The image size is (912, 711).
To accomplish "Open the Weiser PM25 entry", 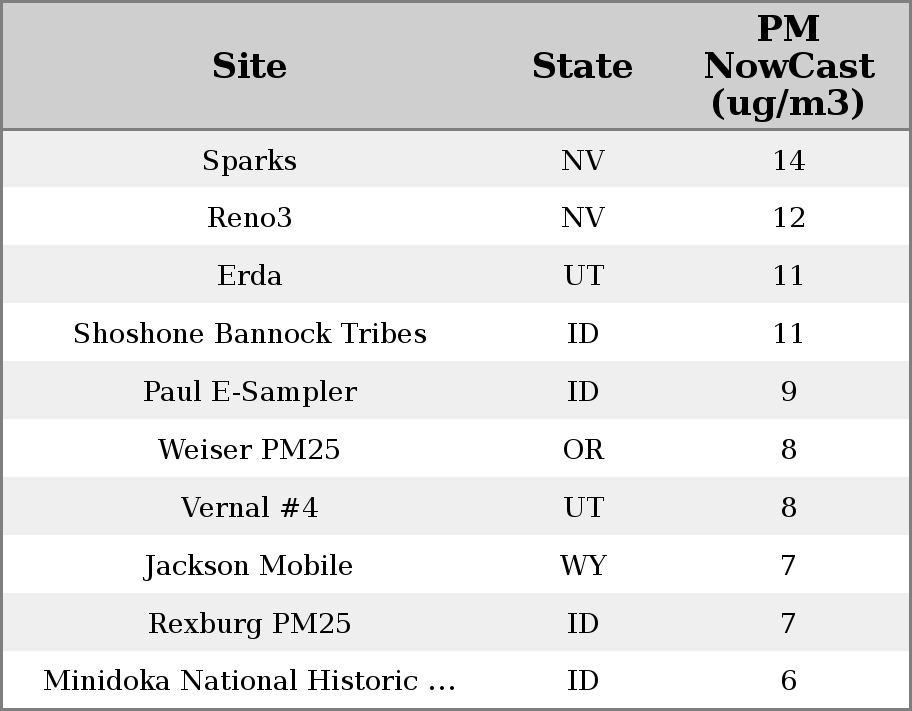I will pos(249,450).
